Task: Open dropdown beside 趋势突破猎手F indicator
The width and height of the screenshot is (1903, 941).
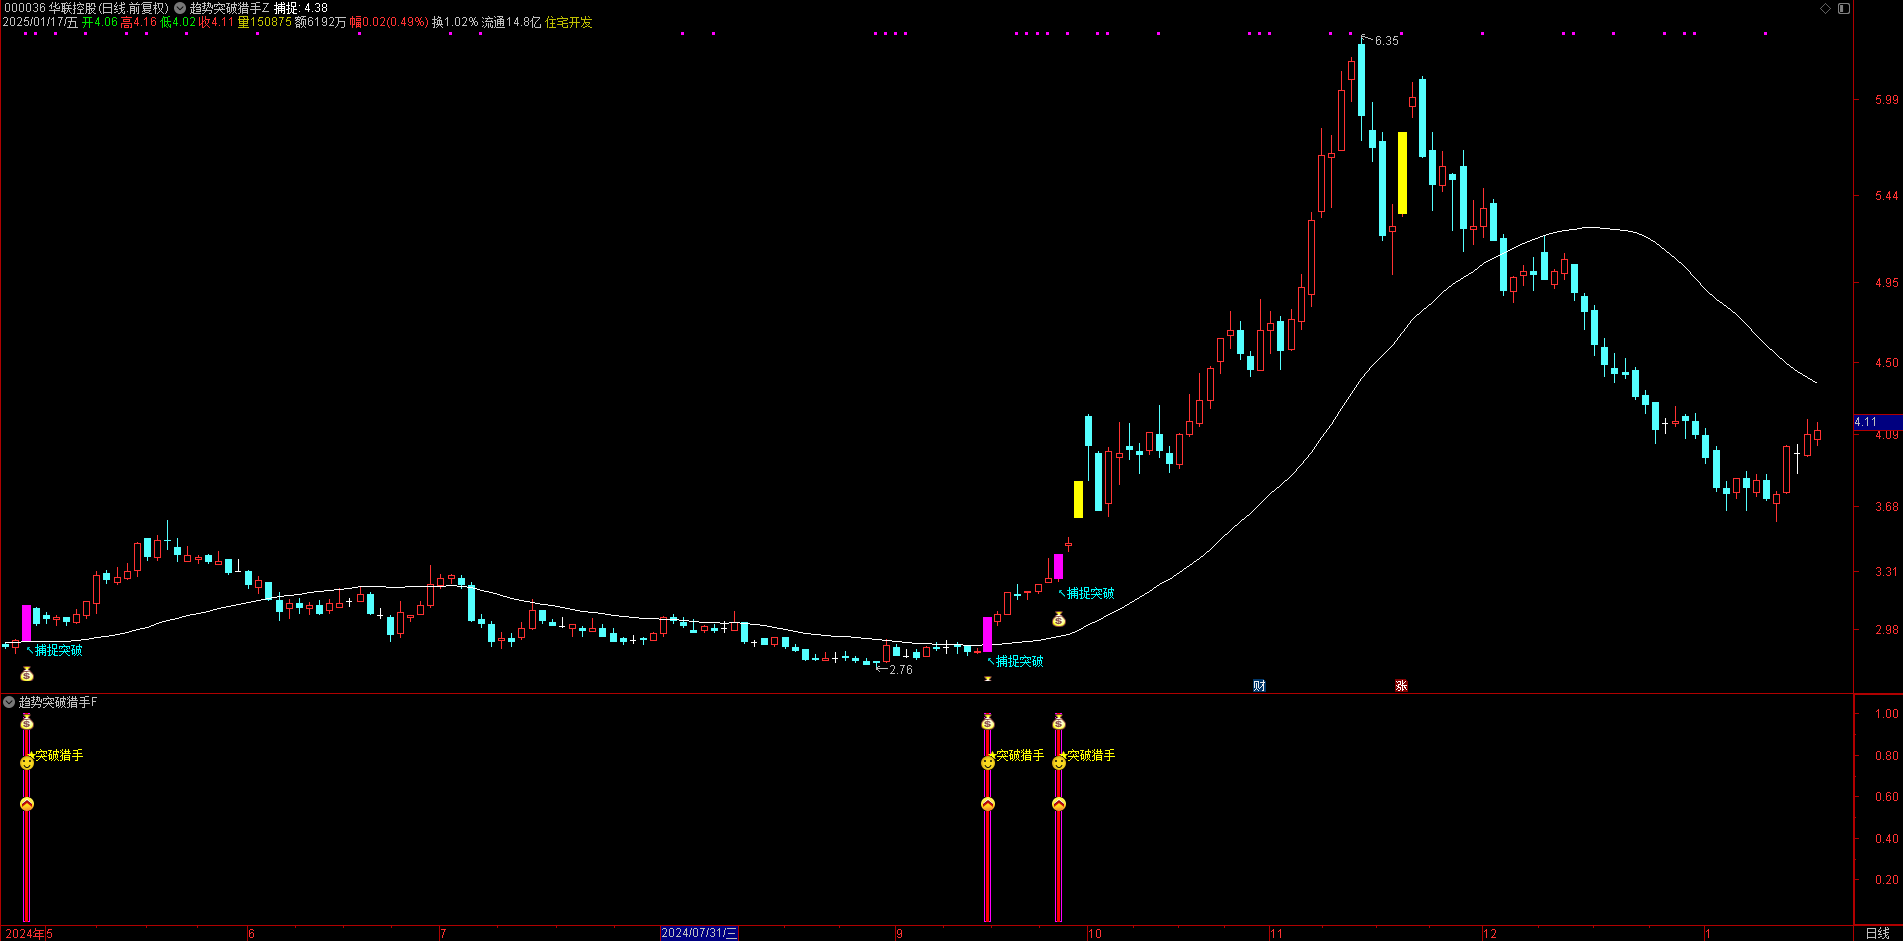Action: (x=9, y=702)
